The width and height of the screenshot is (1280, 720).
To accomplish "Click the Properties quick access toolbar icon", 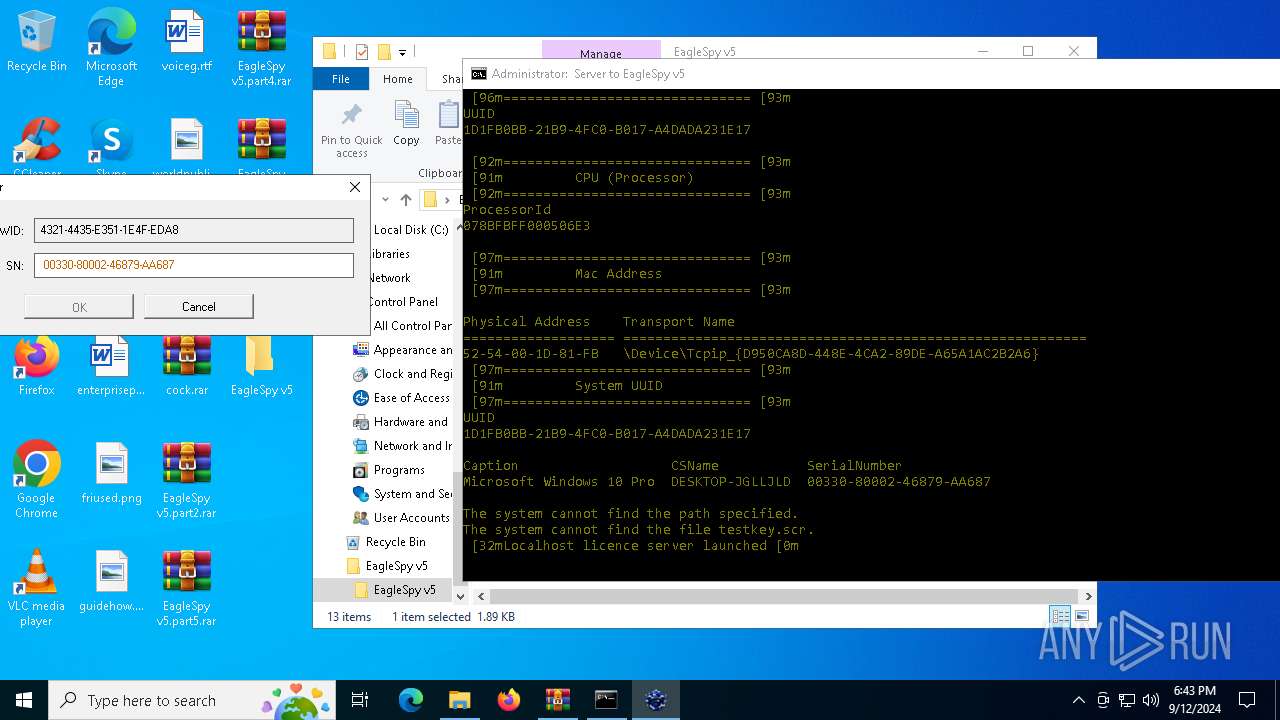I will tap(362, 52).
